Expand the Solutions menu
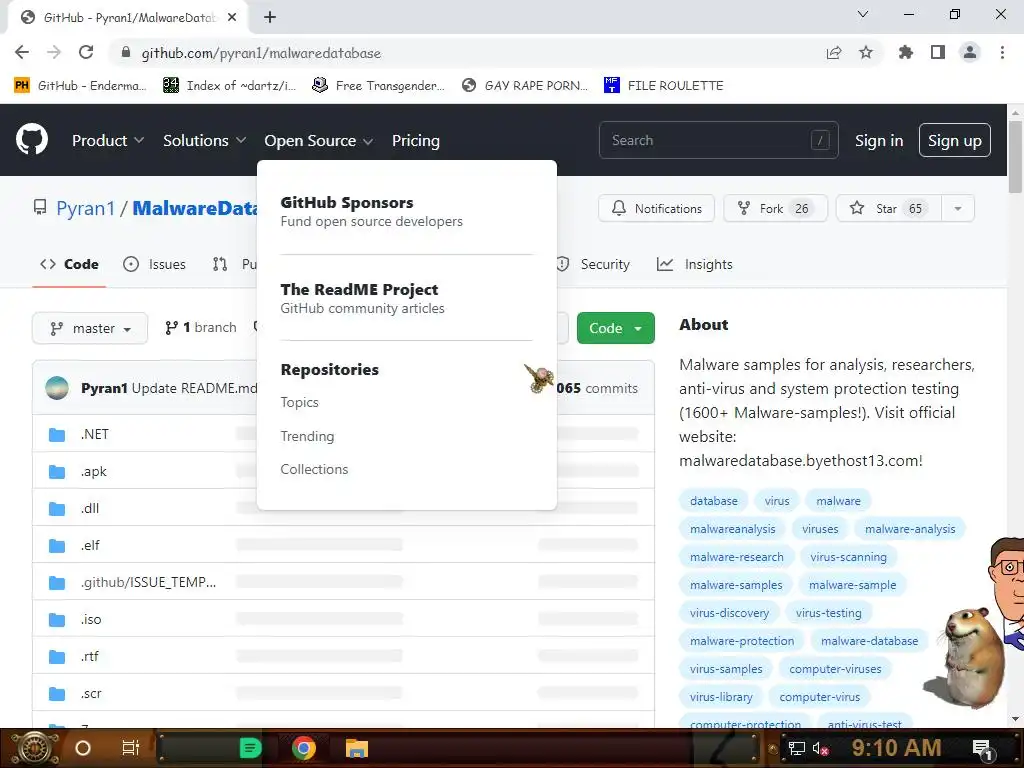Screen dimensions: 1024x768 coord(204,140)
